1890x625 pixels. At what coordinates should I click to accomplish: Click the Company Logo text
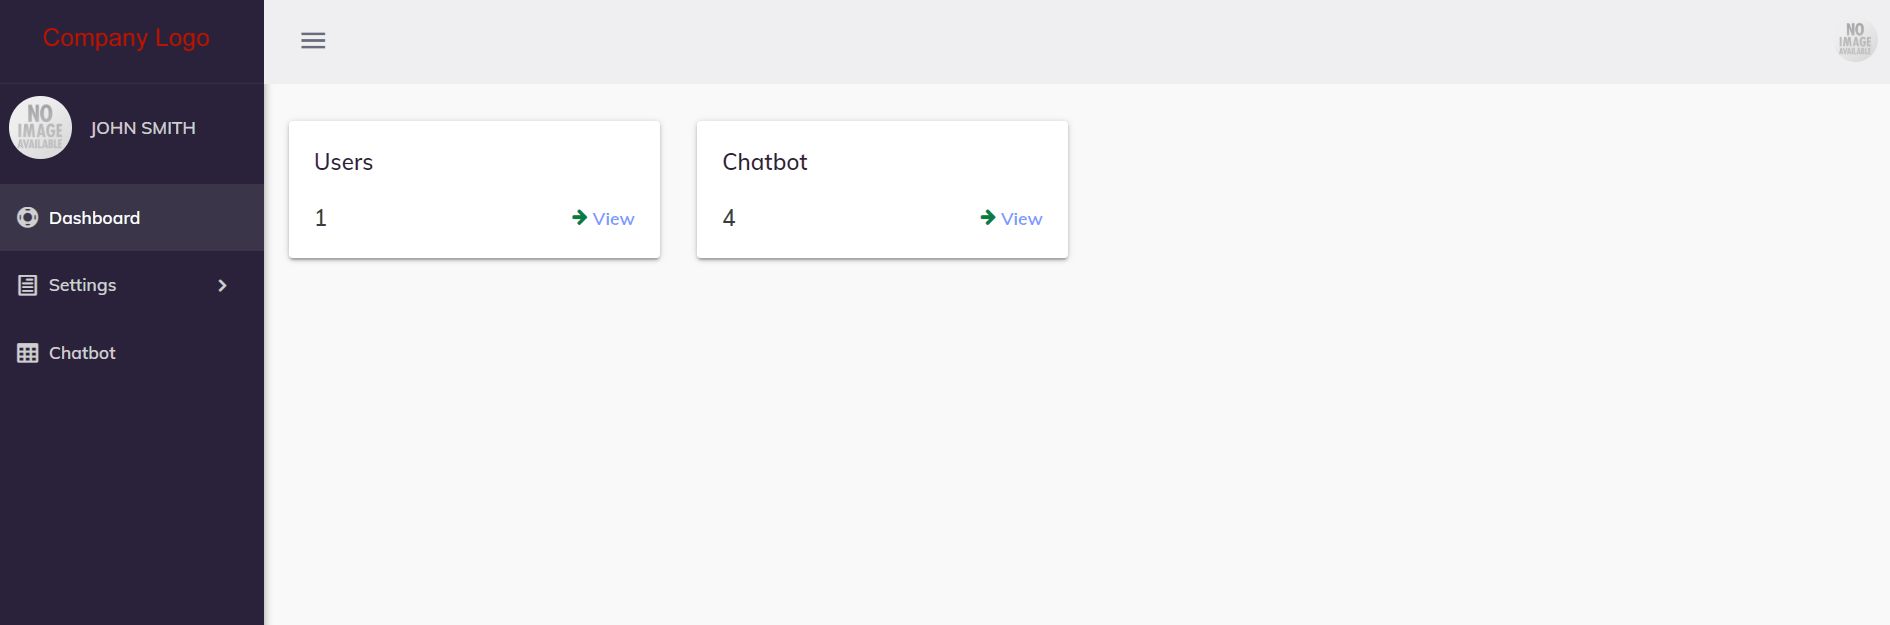126,38
